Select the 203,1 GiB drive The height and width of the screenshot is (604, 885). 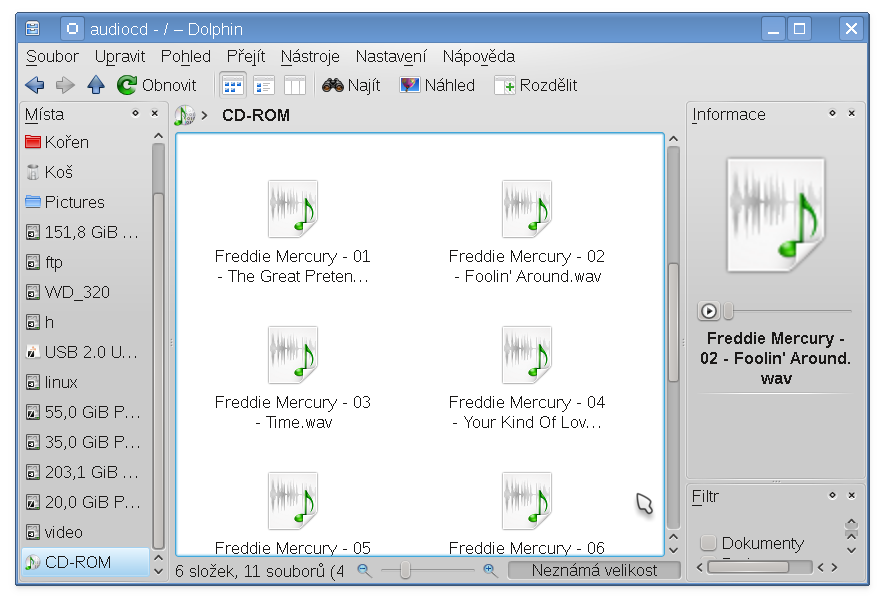(x=86, y=472)
